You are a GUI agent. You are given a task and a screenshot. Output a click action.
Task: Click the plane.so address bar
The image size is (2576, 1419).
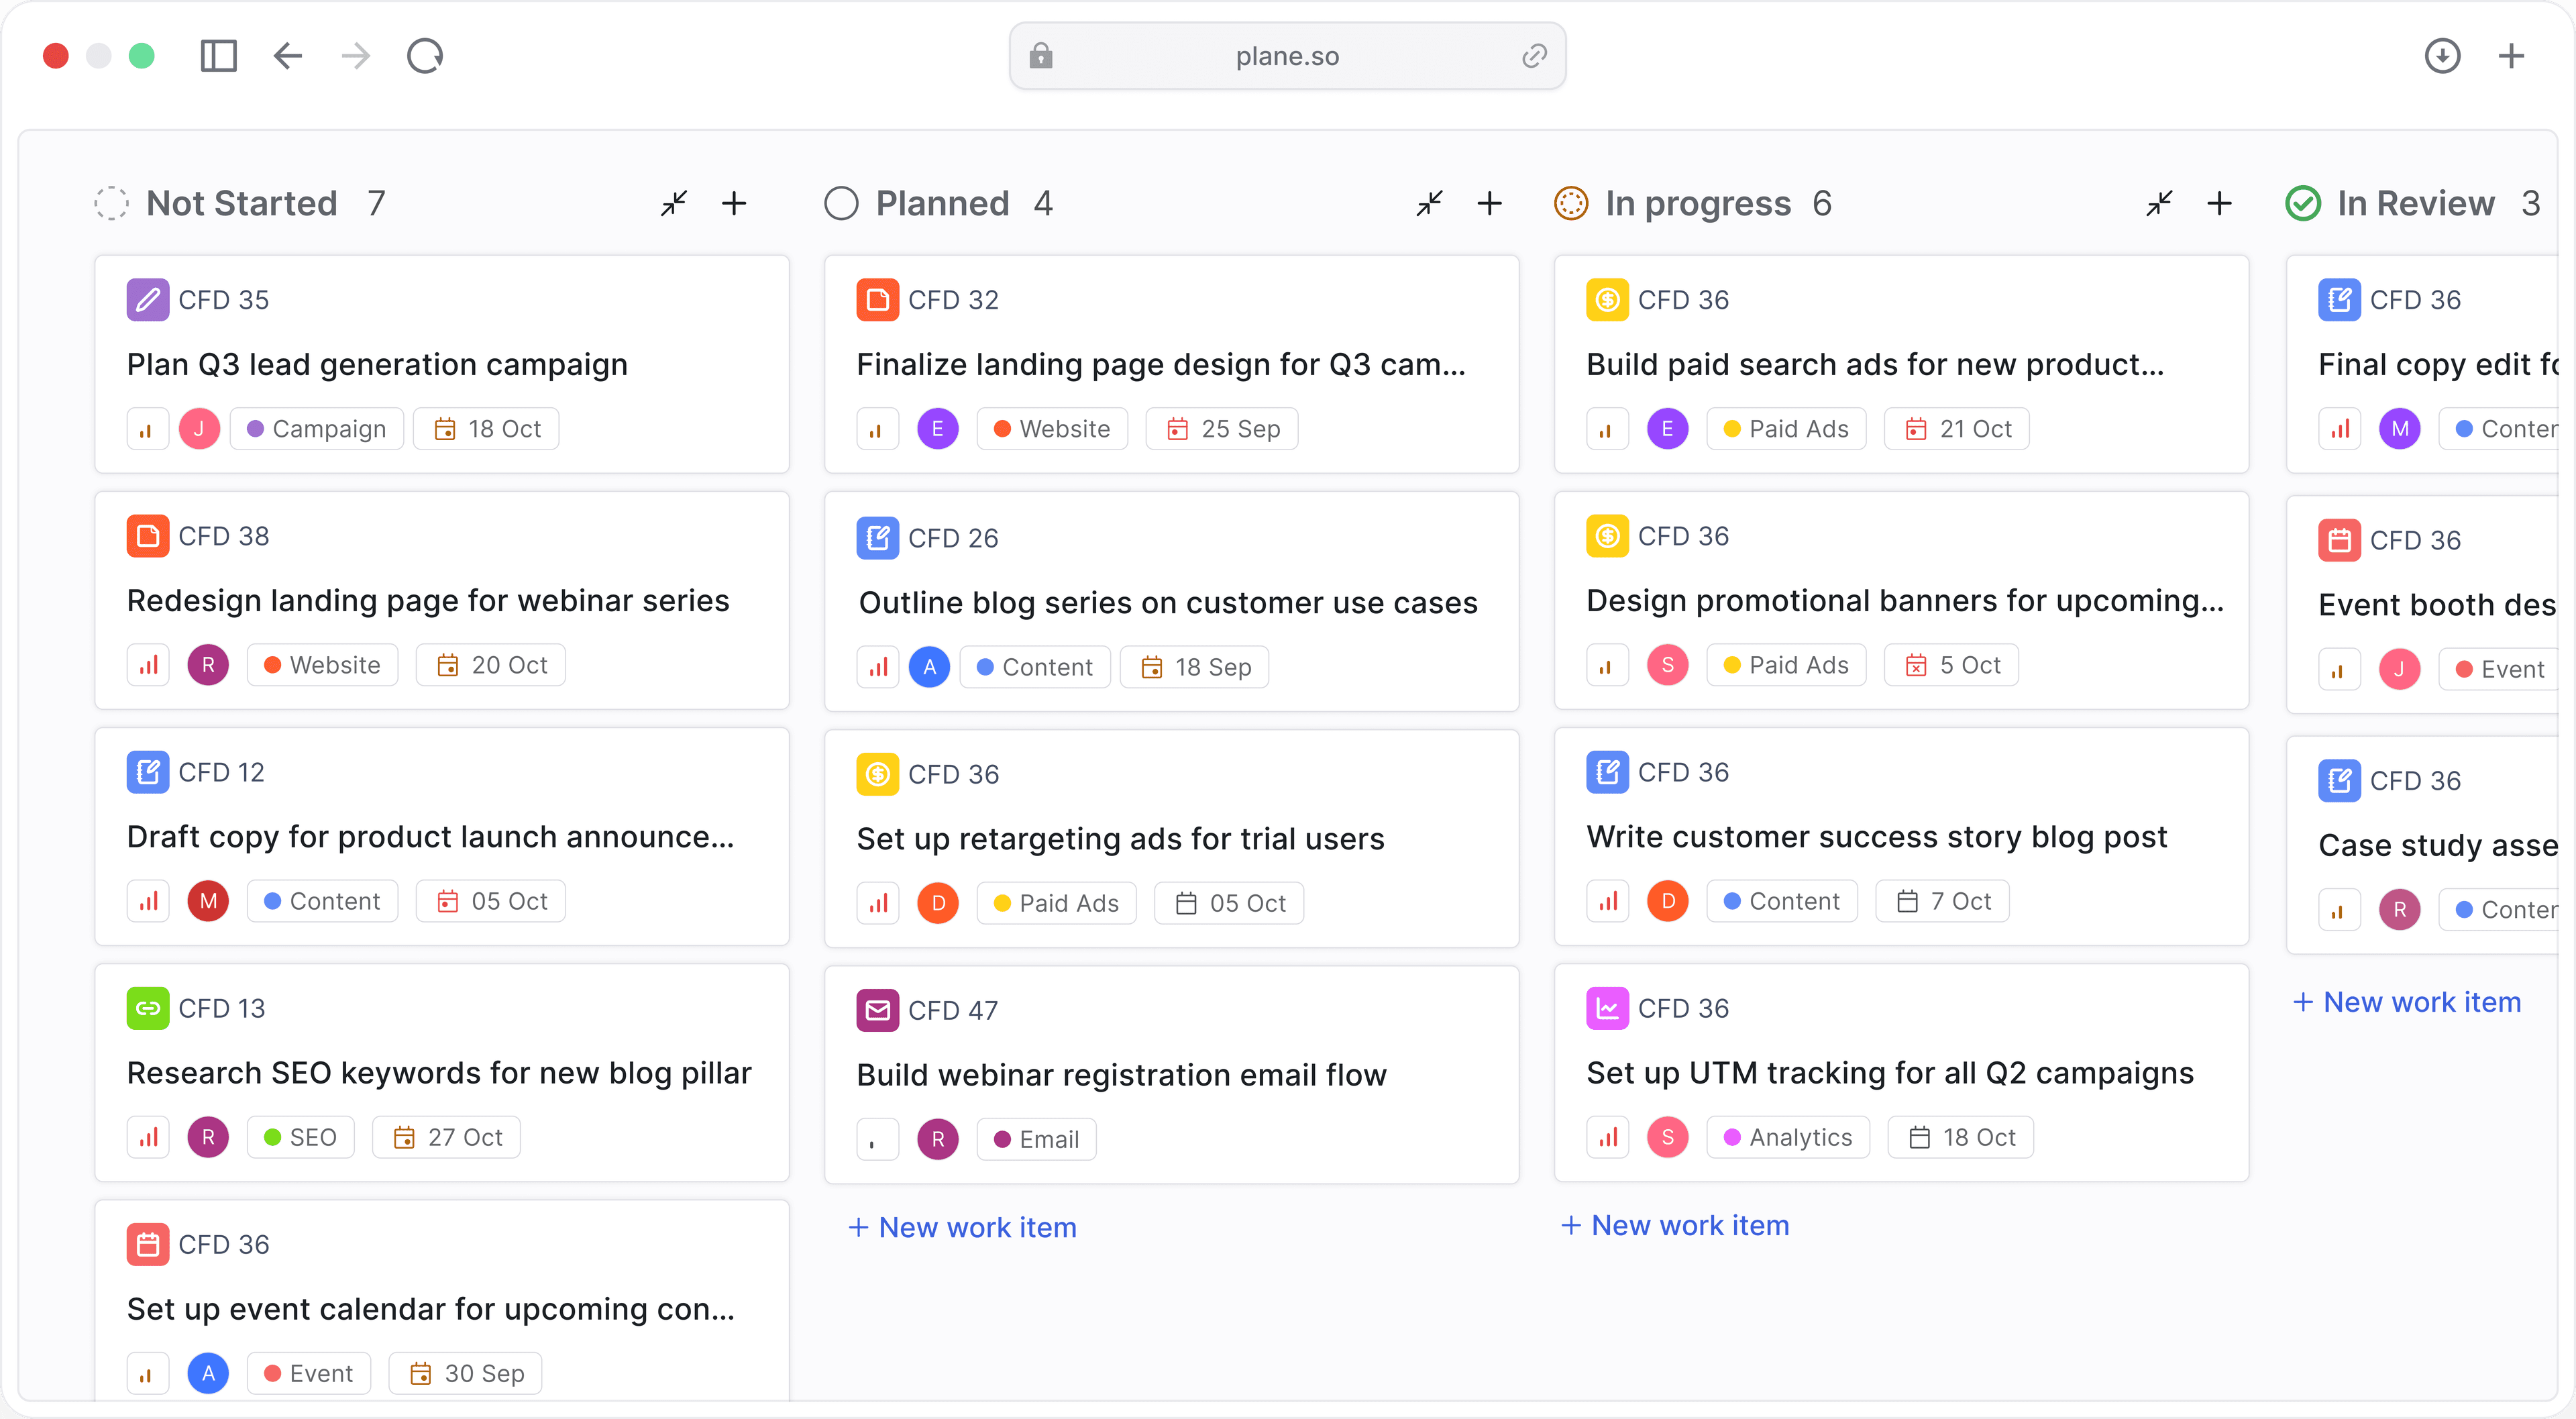pyautogui.click(x=1286, y=56)
